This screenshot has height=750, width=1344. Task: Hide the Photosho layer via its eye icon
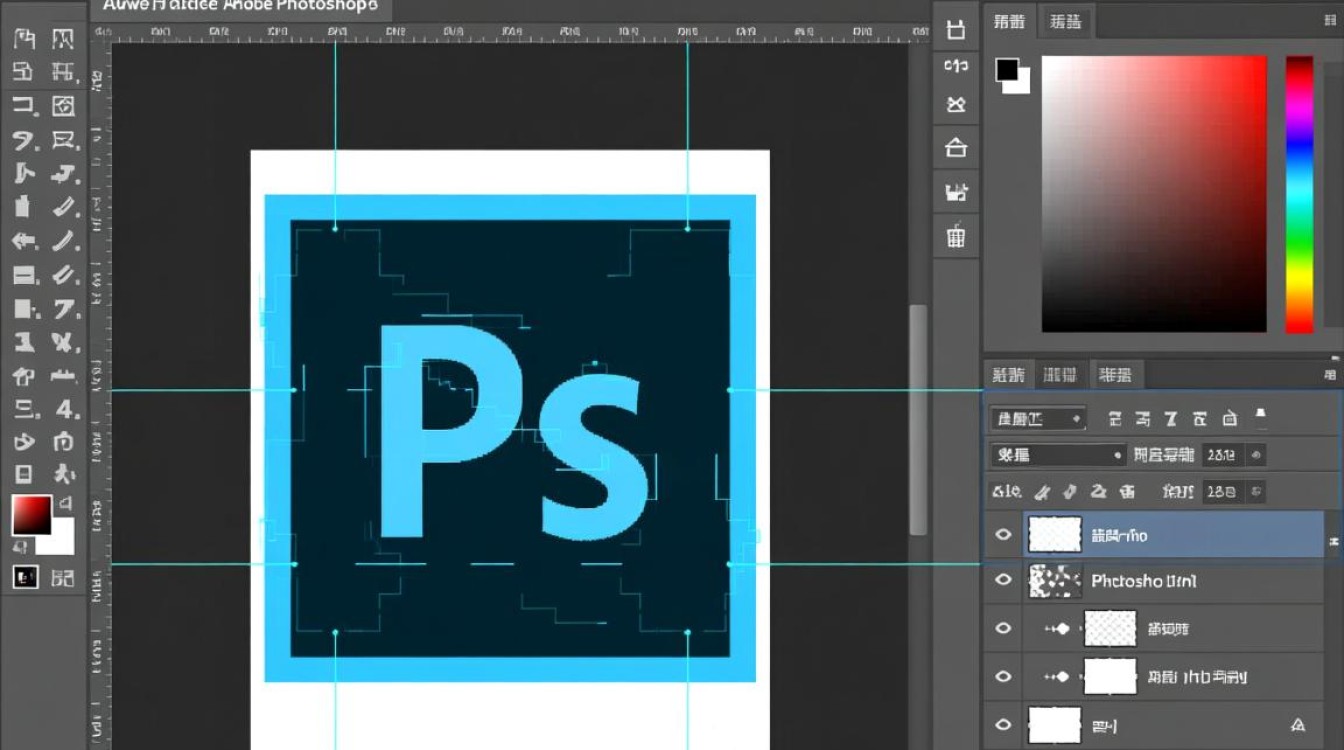1003,580
